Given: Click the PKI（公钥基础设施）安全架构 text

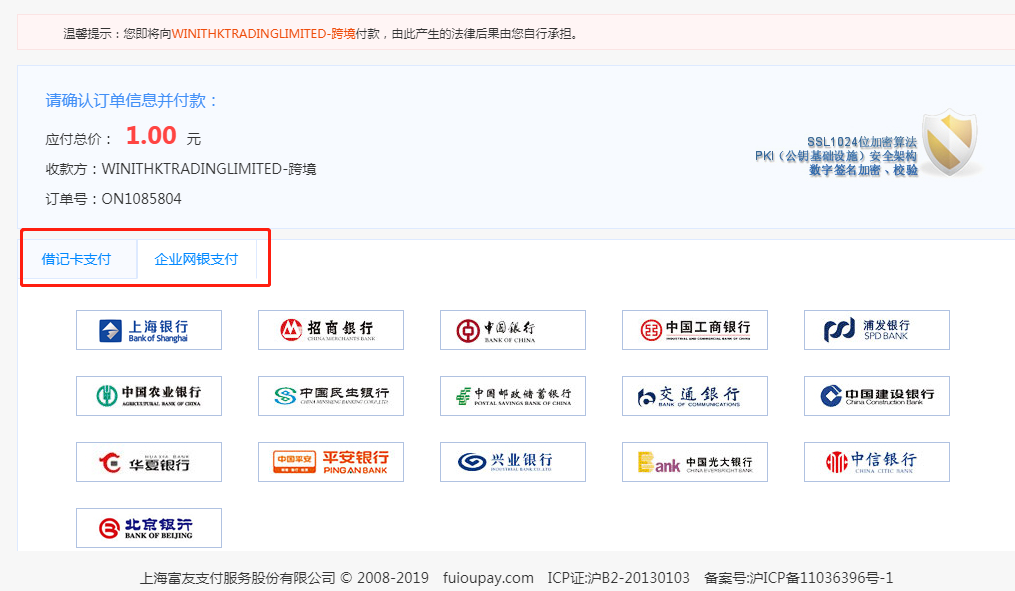Looking at the screenshot, I should tap(836, 156).
